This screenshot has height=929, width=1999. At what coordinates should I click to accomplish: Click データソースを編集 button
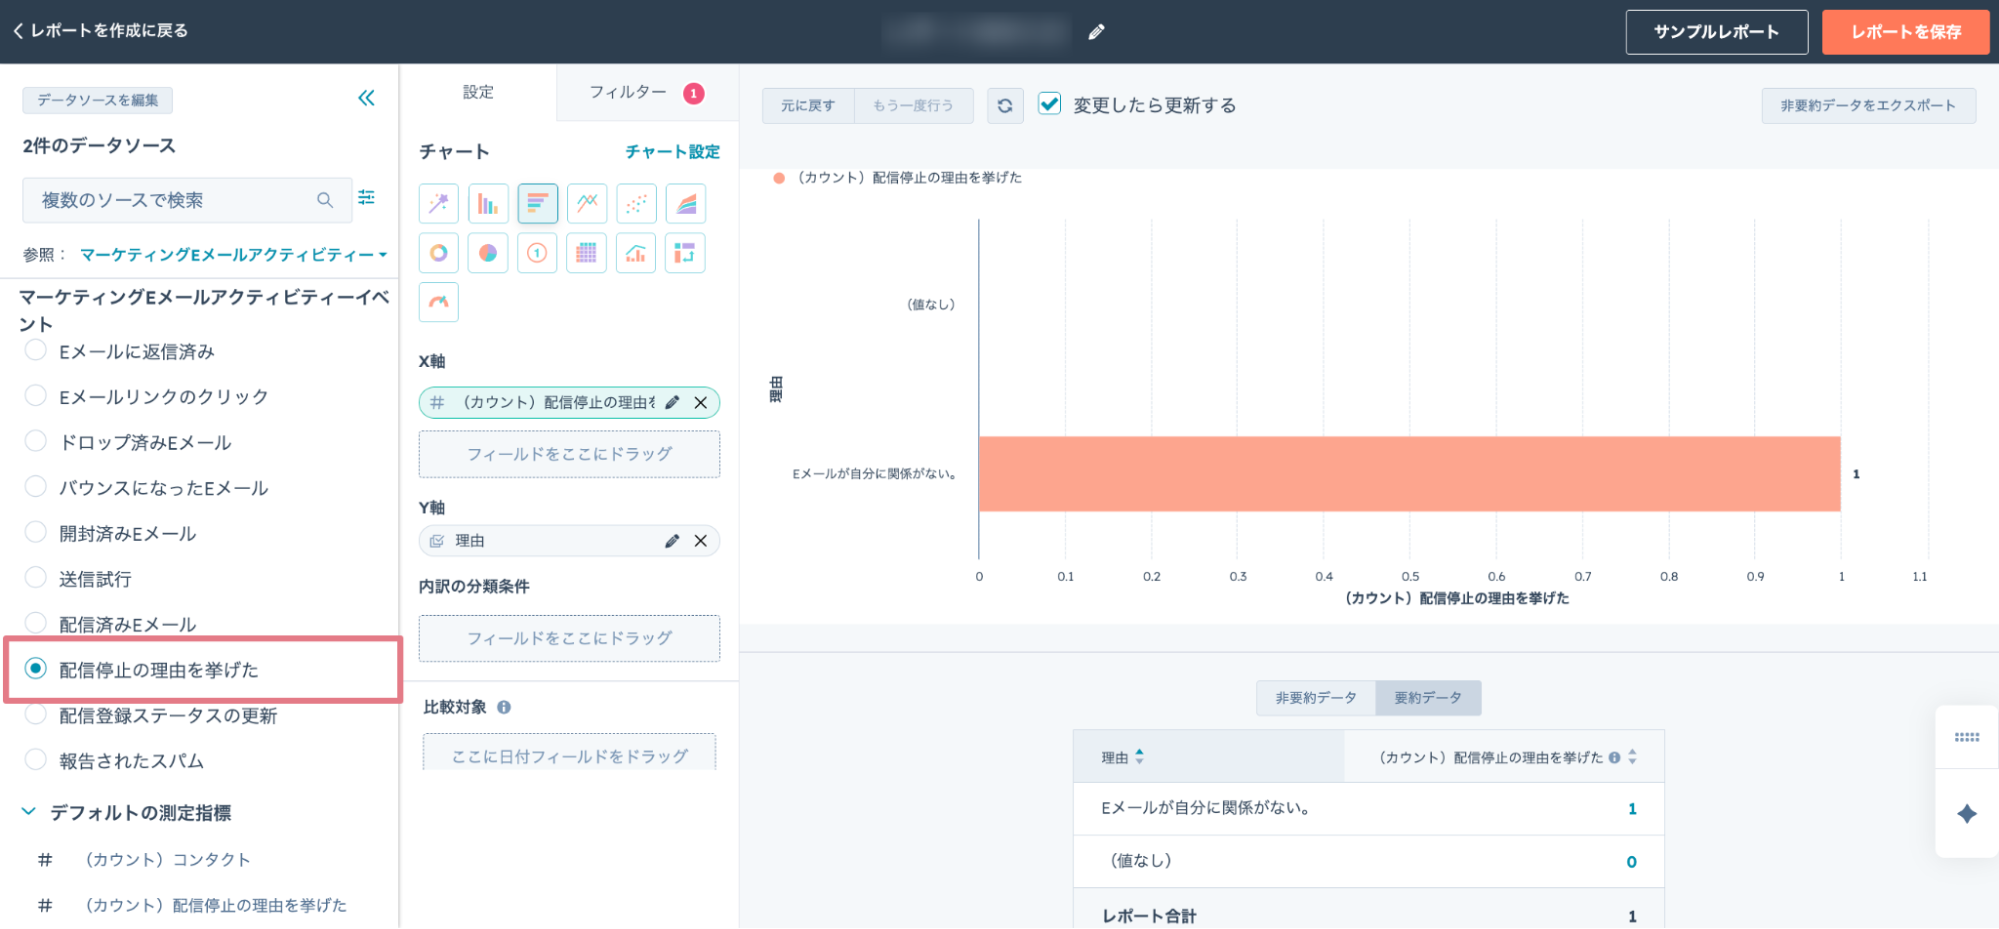[x=98, y=100]
